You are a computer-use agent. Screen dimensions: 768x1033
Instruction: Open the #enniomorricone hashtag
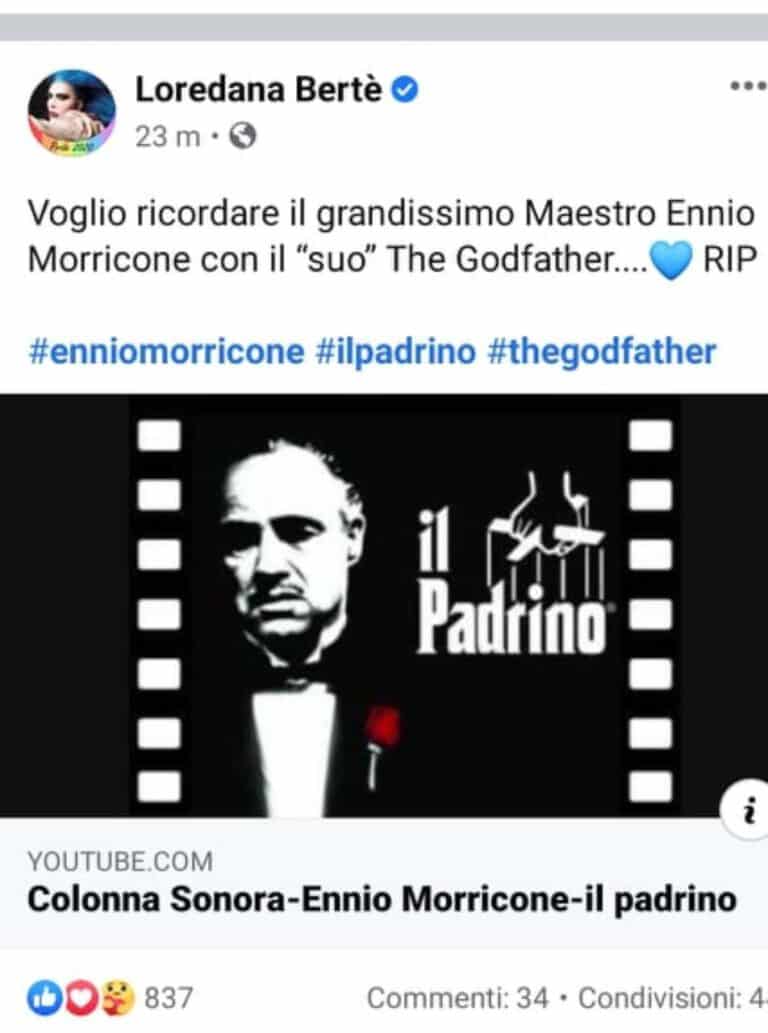[166, 352]
